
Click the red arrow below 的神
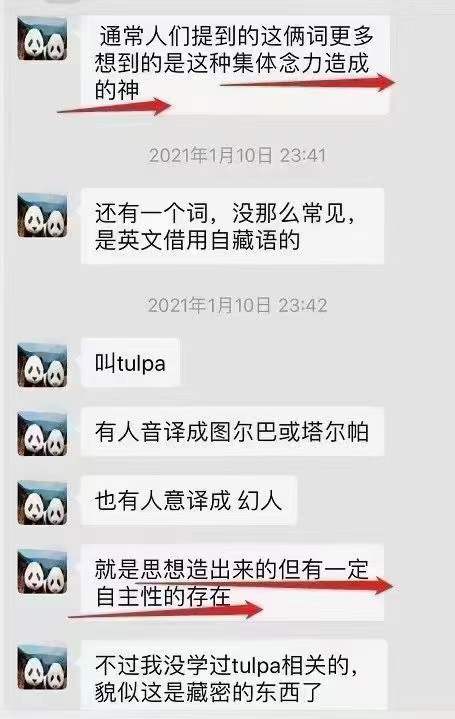click(114, 107)
